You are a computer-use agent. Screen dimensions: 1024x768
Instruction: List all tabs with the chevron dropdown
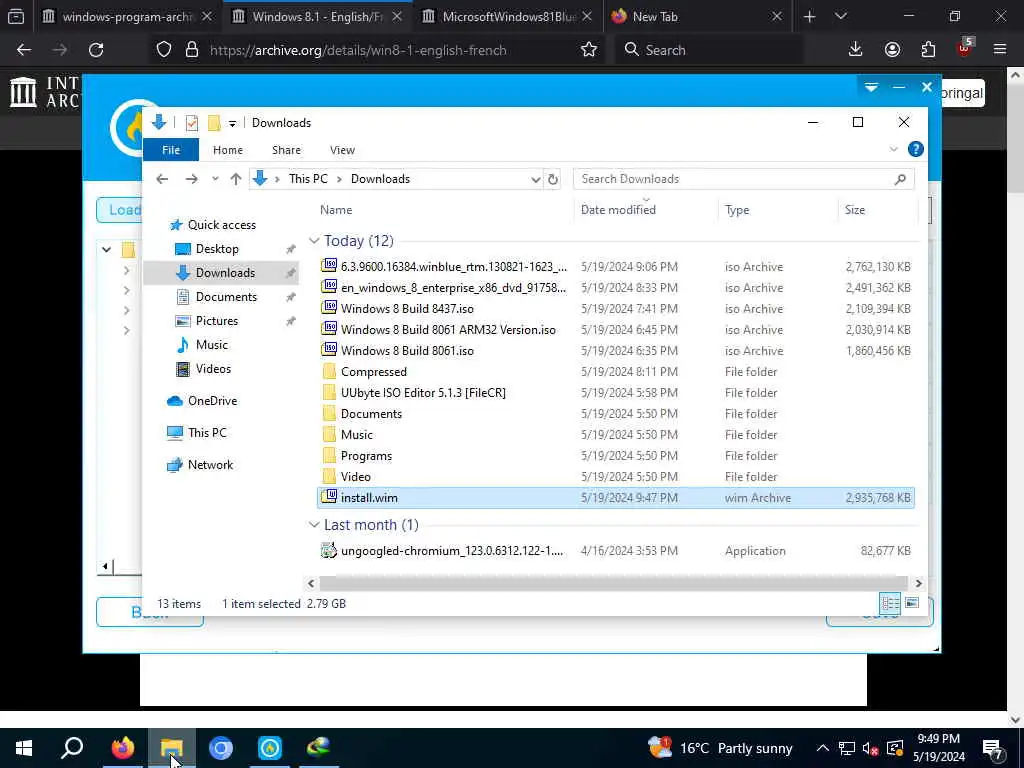coord(840,16)
